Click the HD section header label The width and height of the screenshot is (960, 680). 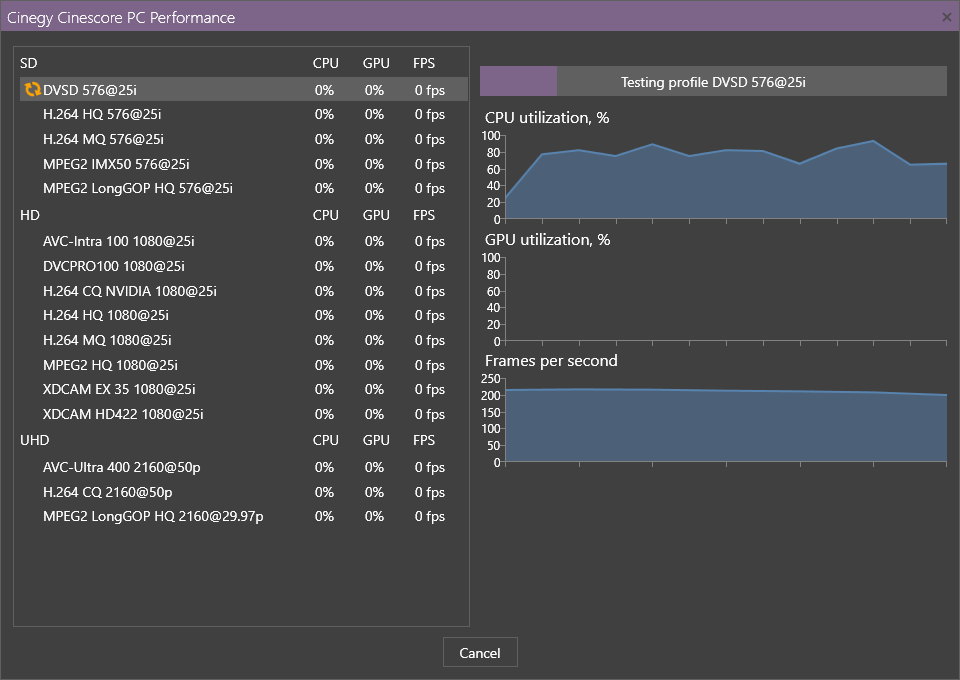[x=30, y=215]
